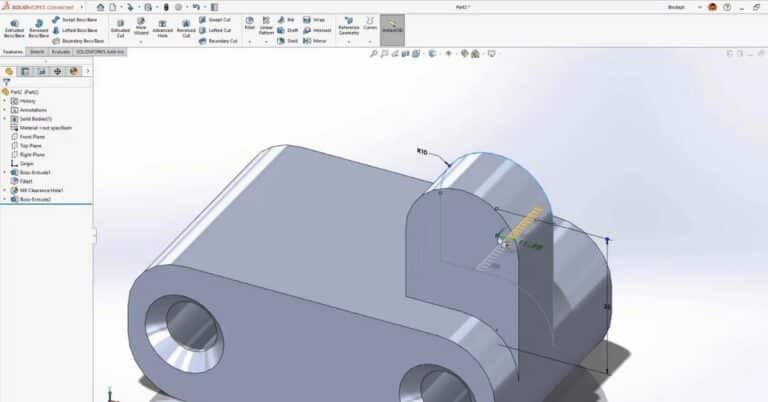Expand the Boss-Extrude1 feature node
This screenshot has width=768, height=402.
5,172
